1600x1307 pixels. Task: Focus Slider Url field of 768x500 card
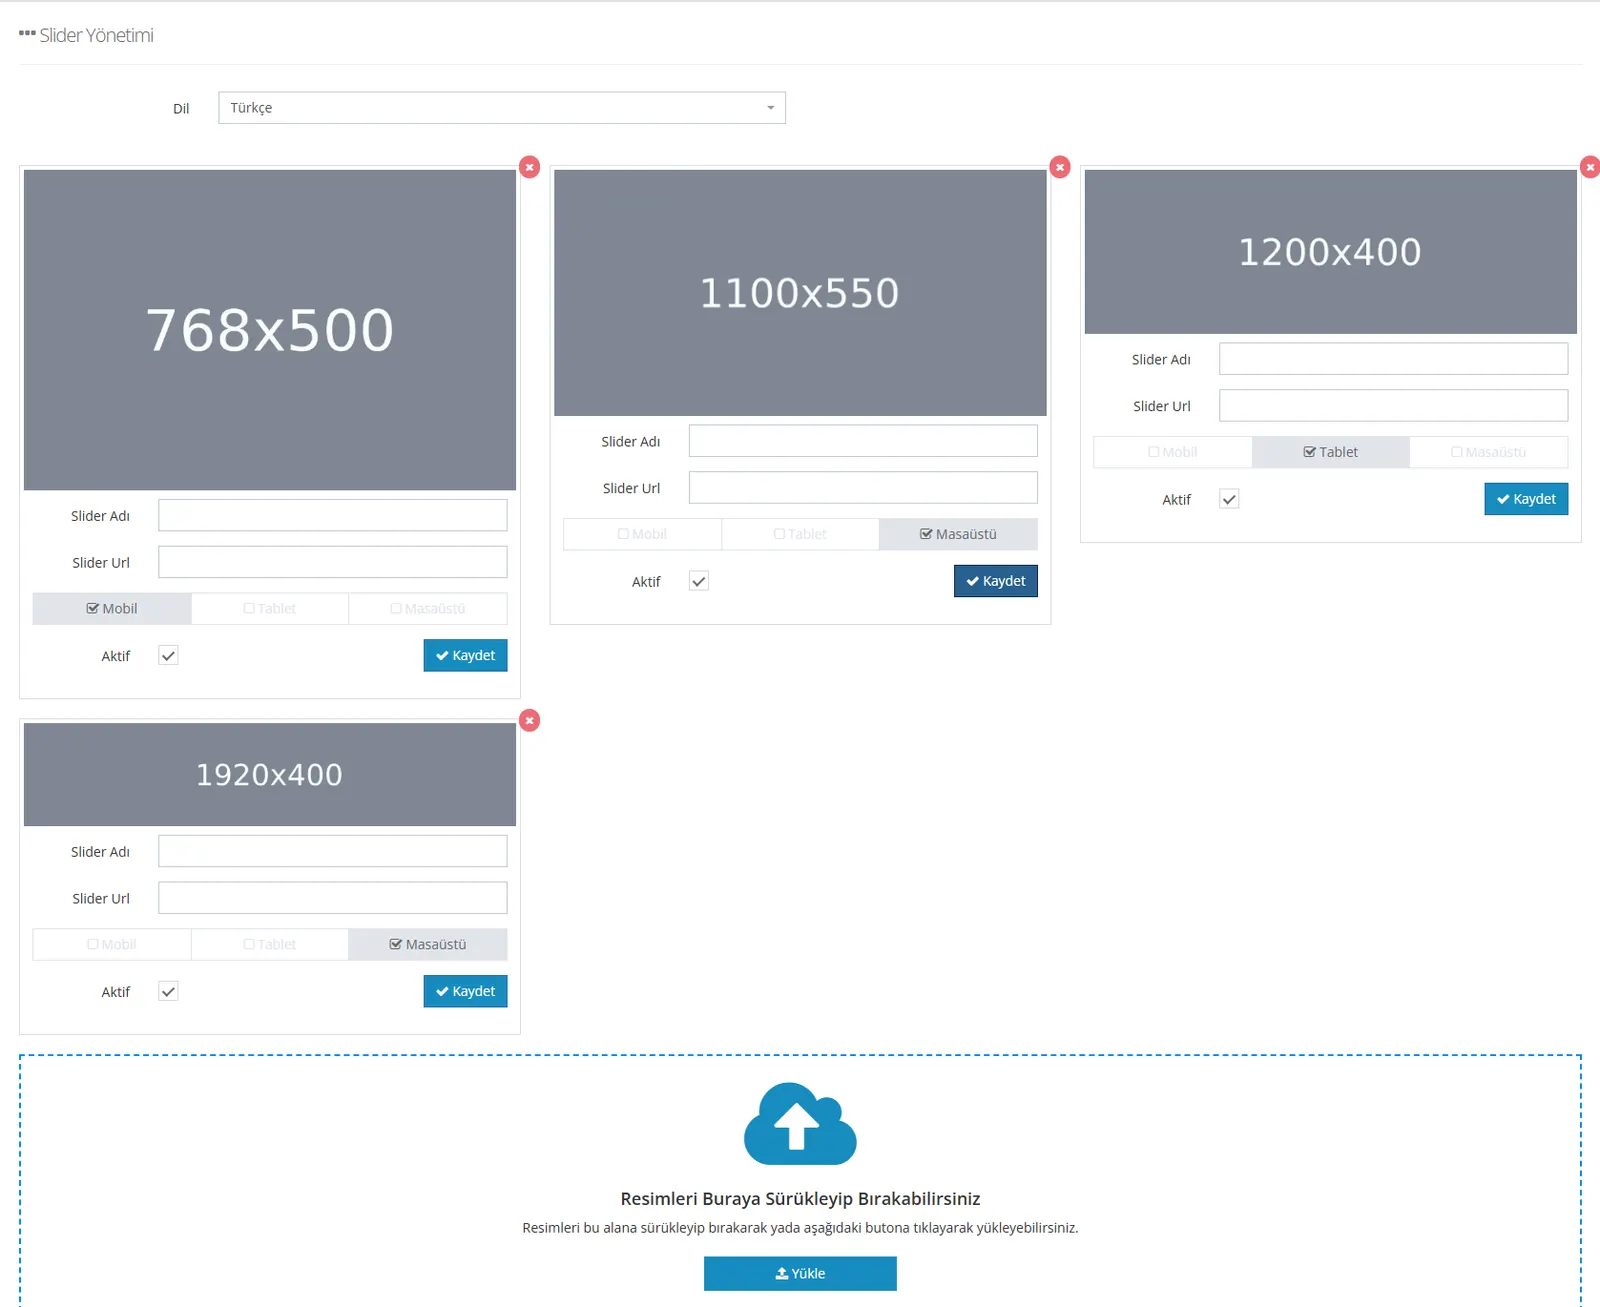333,562
